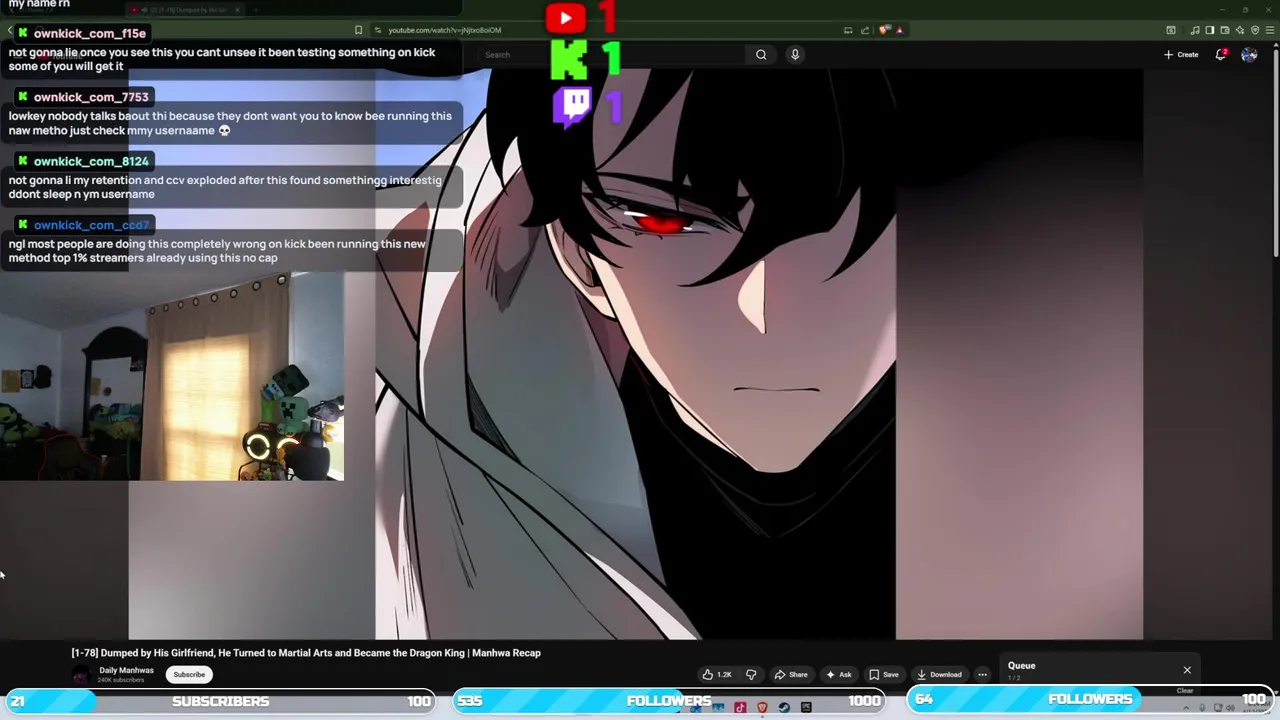Screen dimensions: 1280x720
Task: Click the Share button under the video
Action: pos(791,675)
